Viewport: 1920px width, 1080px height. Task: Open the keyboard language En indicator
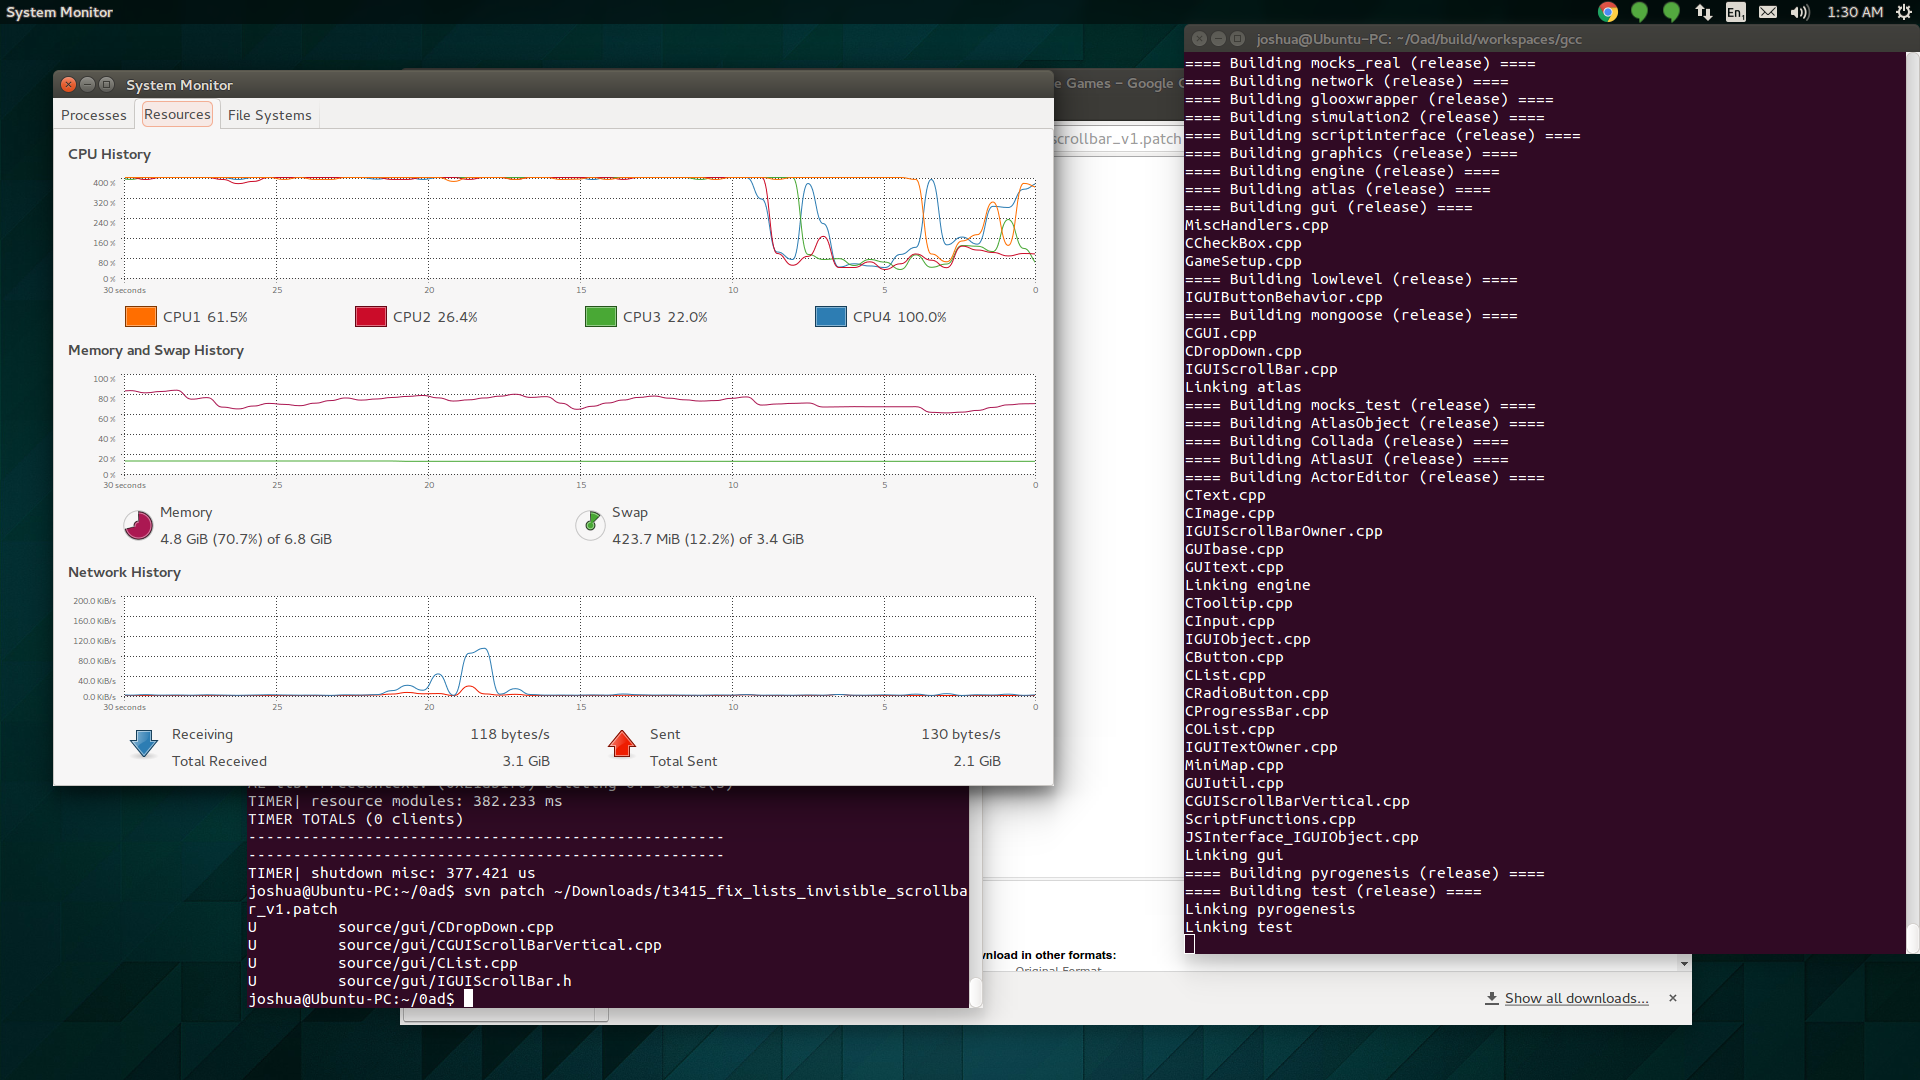(1736, 12)
